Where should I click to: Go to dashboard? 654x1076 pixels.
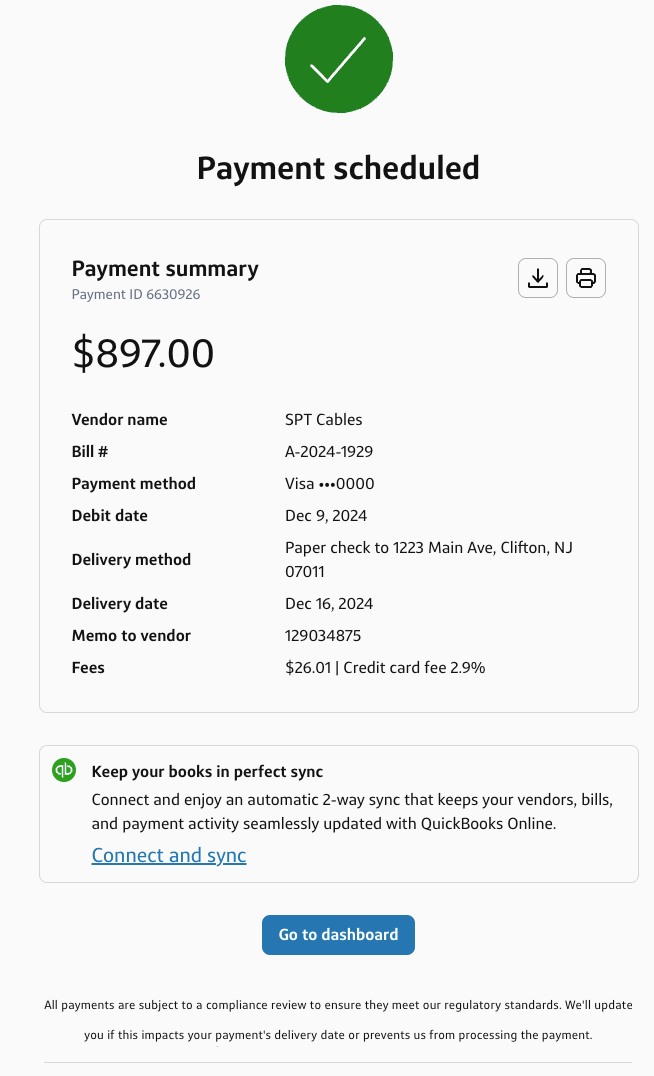(x=338, y=934)
